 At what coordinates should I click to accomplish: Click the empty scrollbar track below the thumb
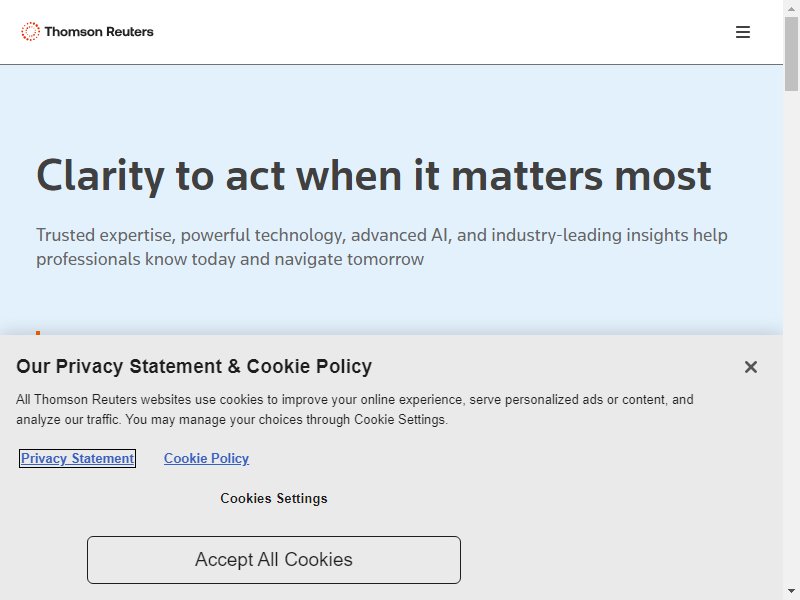[791, 337]
